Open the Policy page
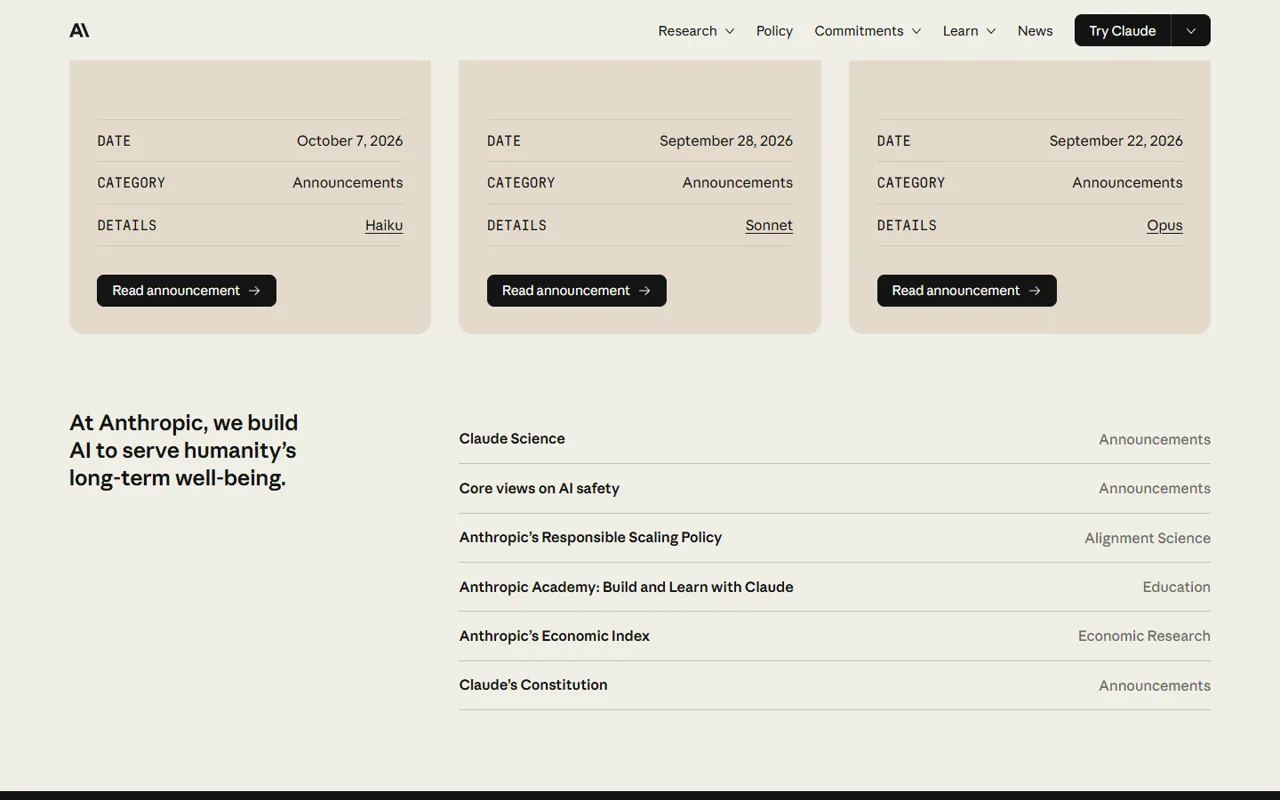Viewport: 1280px width, 800px height. tap(774, 31)
